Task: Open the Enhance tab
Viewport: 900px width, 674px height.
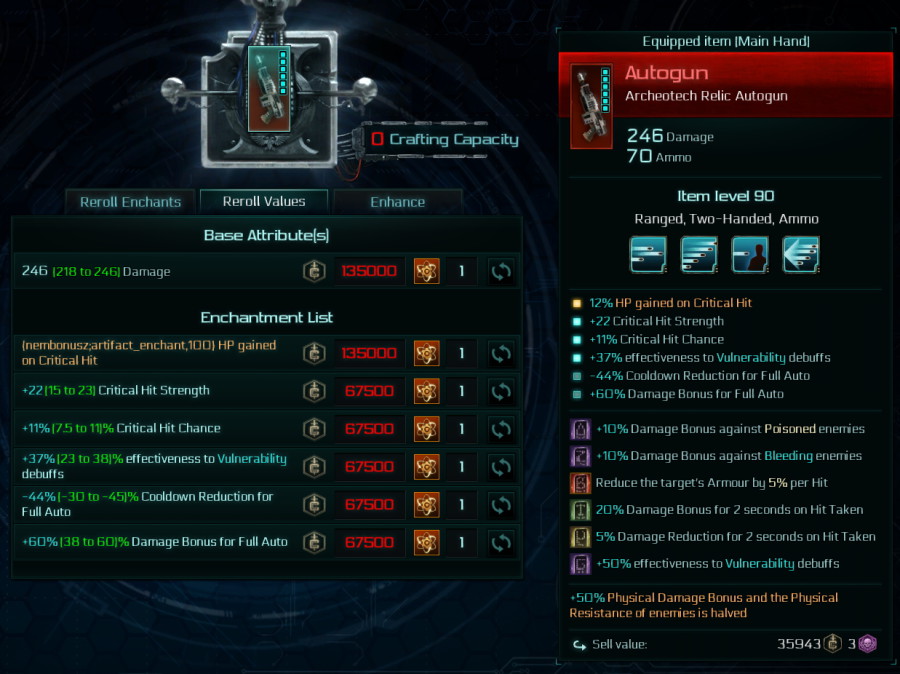Action: [398, 202]
